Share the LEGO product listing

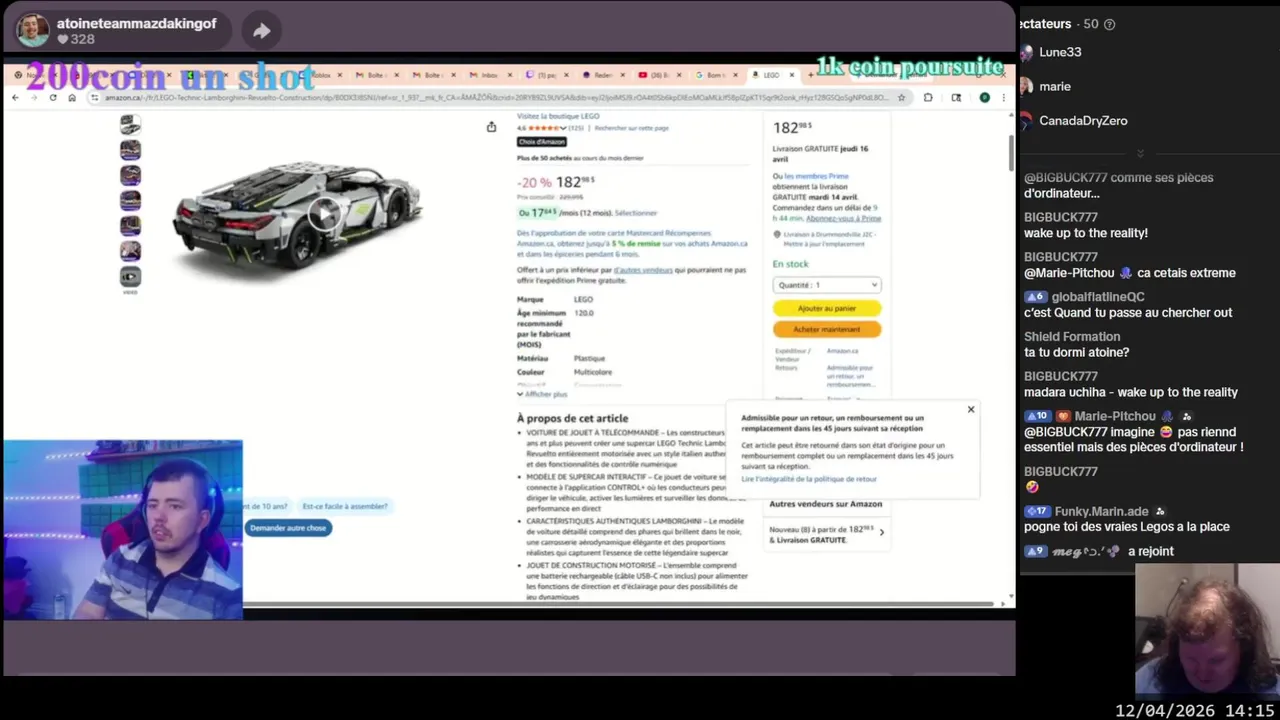click(x=491, y=126)
